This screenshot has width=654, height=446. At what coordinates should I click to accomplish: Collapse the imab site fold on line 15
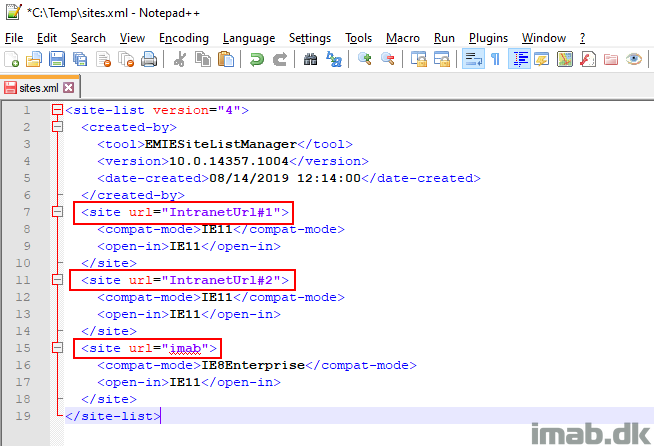57,348
